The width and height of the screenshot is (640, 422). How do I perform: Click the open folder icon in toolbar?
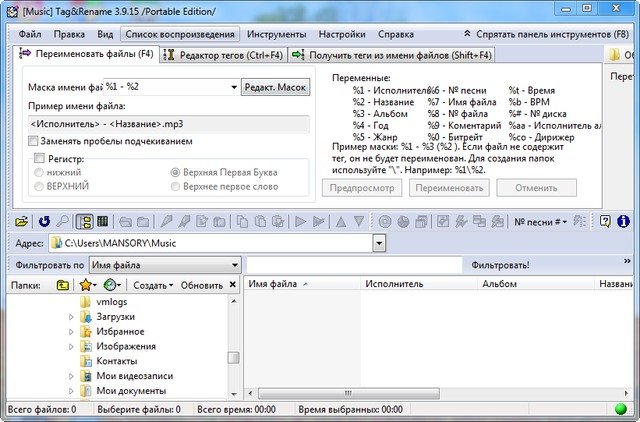click(22, 221)
